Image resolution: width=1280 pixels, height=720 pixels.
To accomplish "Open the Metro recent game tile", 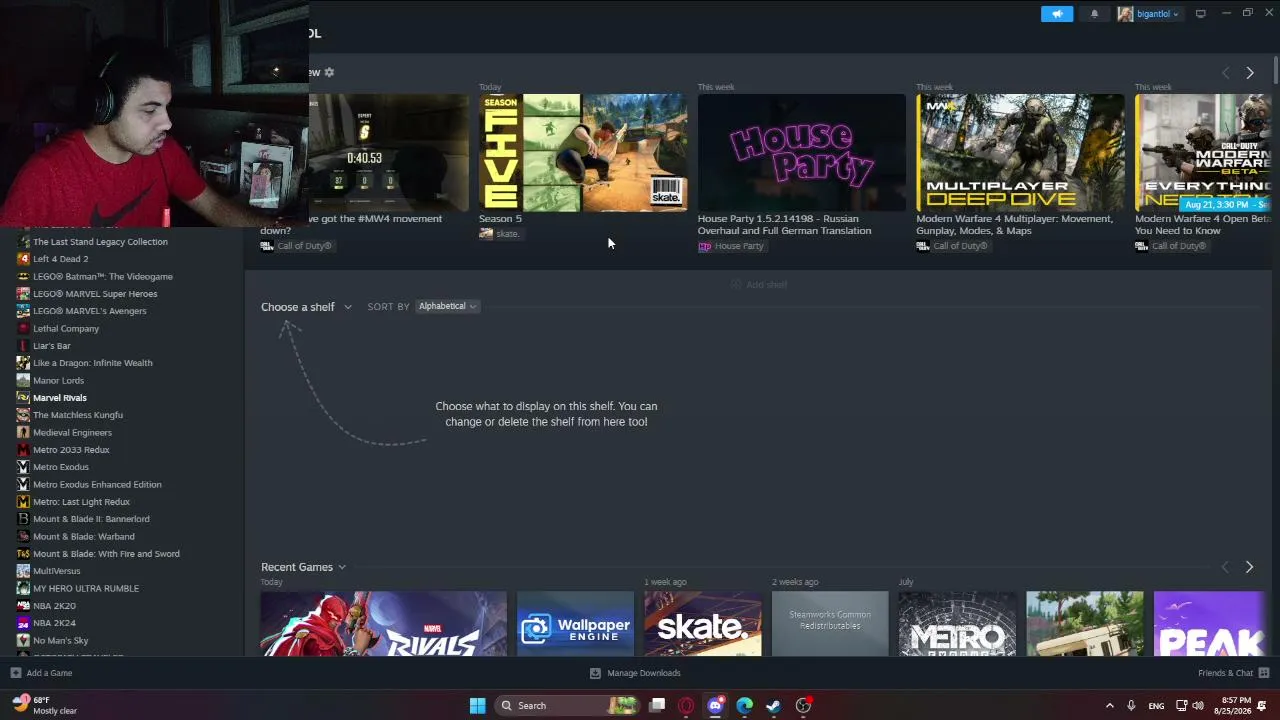I will pyautogui.click(x=957, y=623).
